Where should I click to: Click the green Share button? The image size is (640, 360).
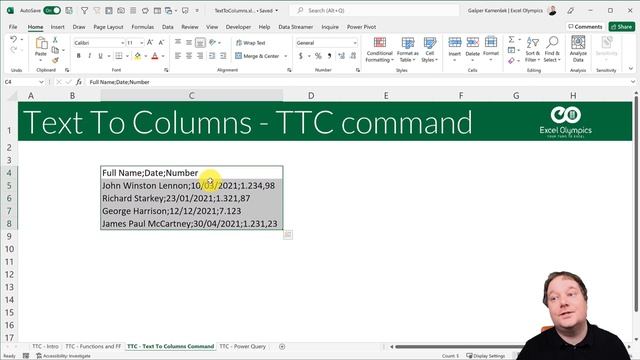coord(622,27)
